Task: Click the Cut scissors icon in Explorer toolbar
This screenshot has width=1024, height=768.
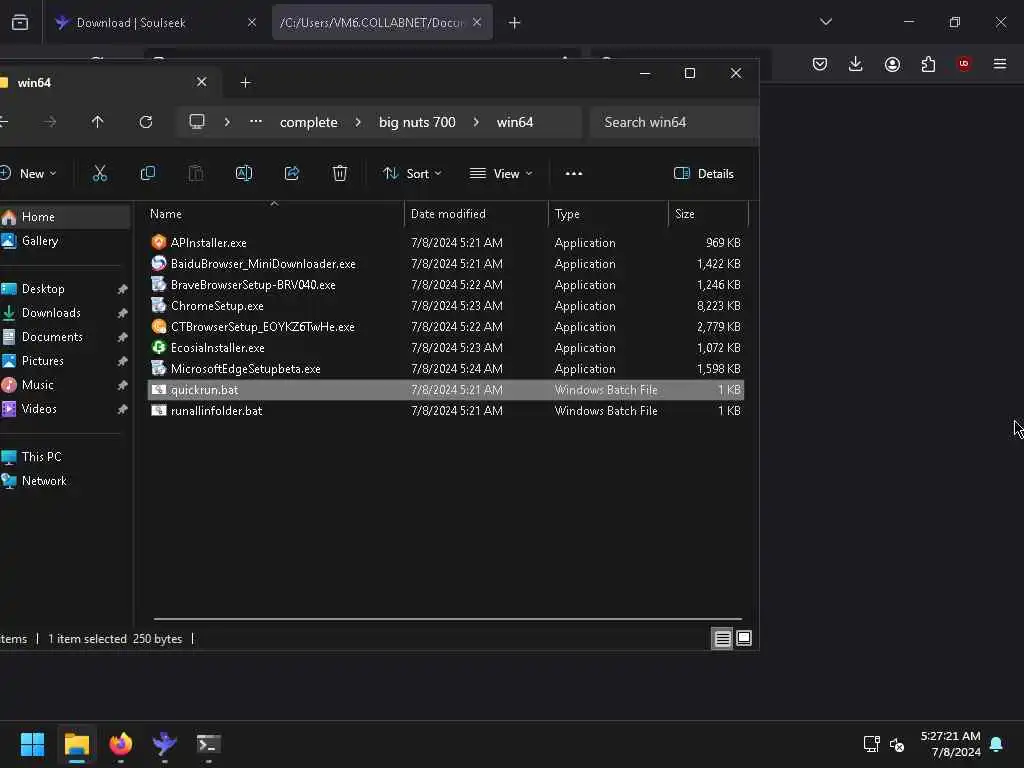Action: (x=99, y=174)
